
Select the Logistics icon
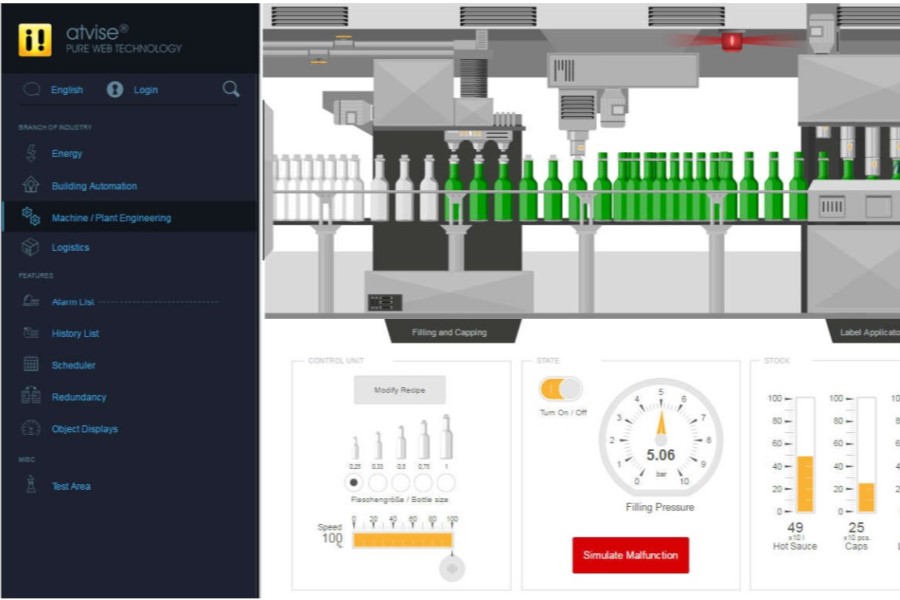point(32,247)
